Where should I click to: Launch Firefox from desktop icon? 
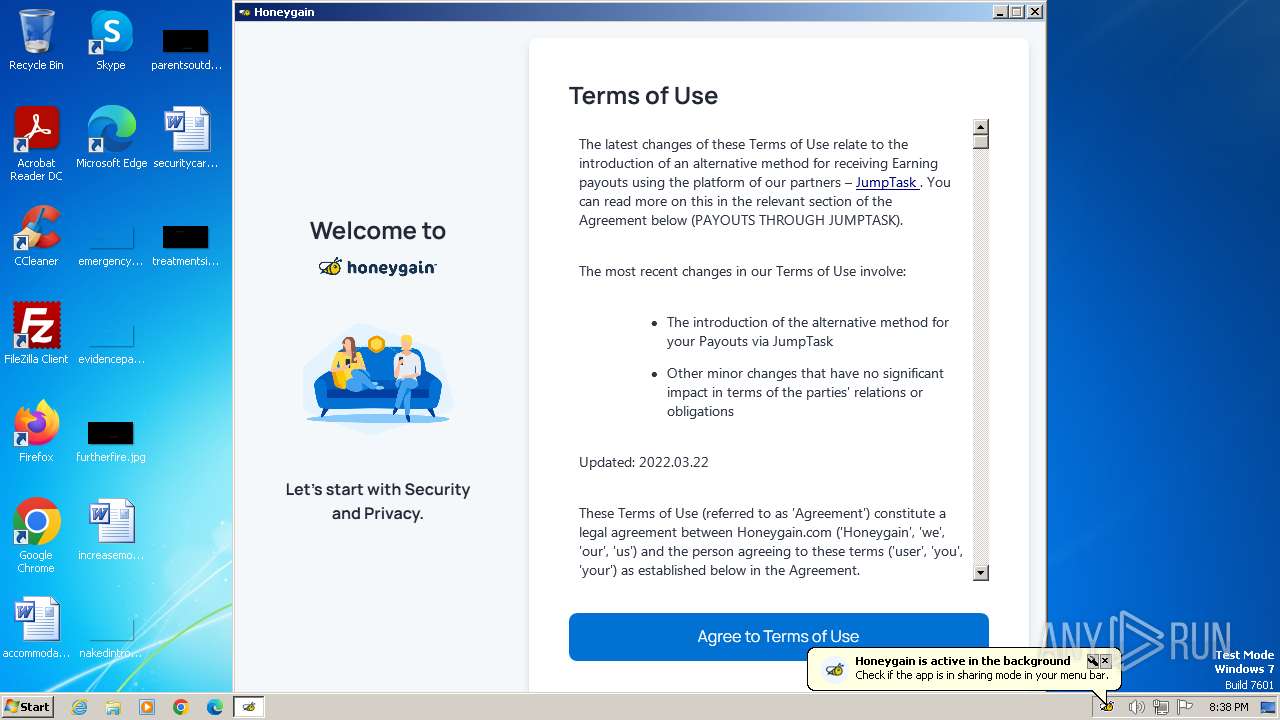[x=36, y=432]
